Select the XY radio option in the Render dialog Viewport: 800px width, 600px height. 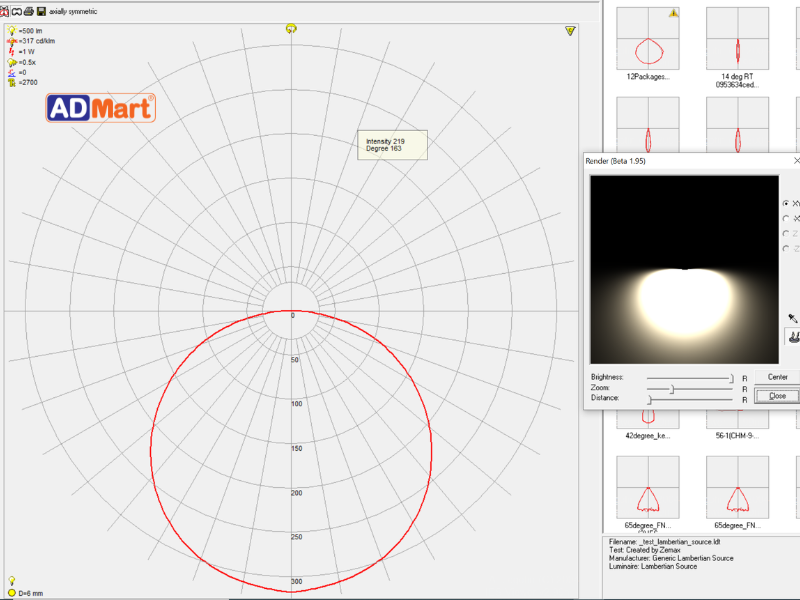tap(786, 203)
